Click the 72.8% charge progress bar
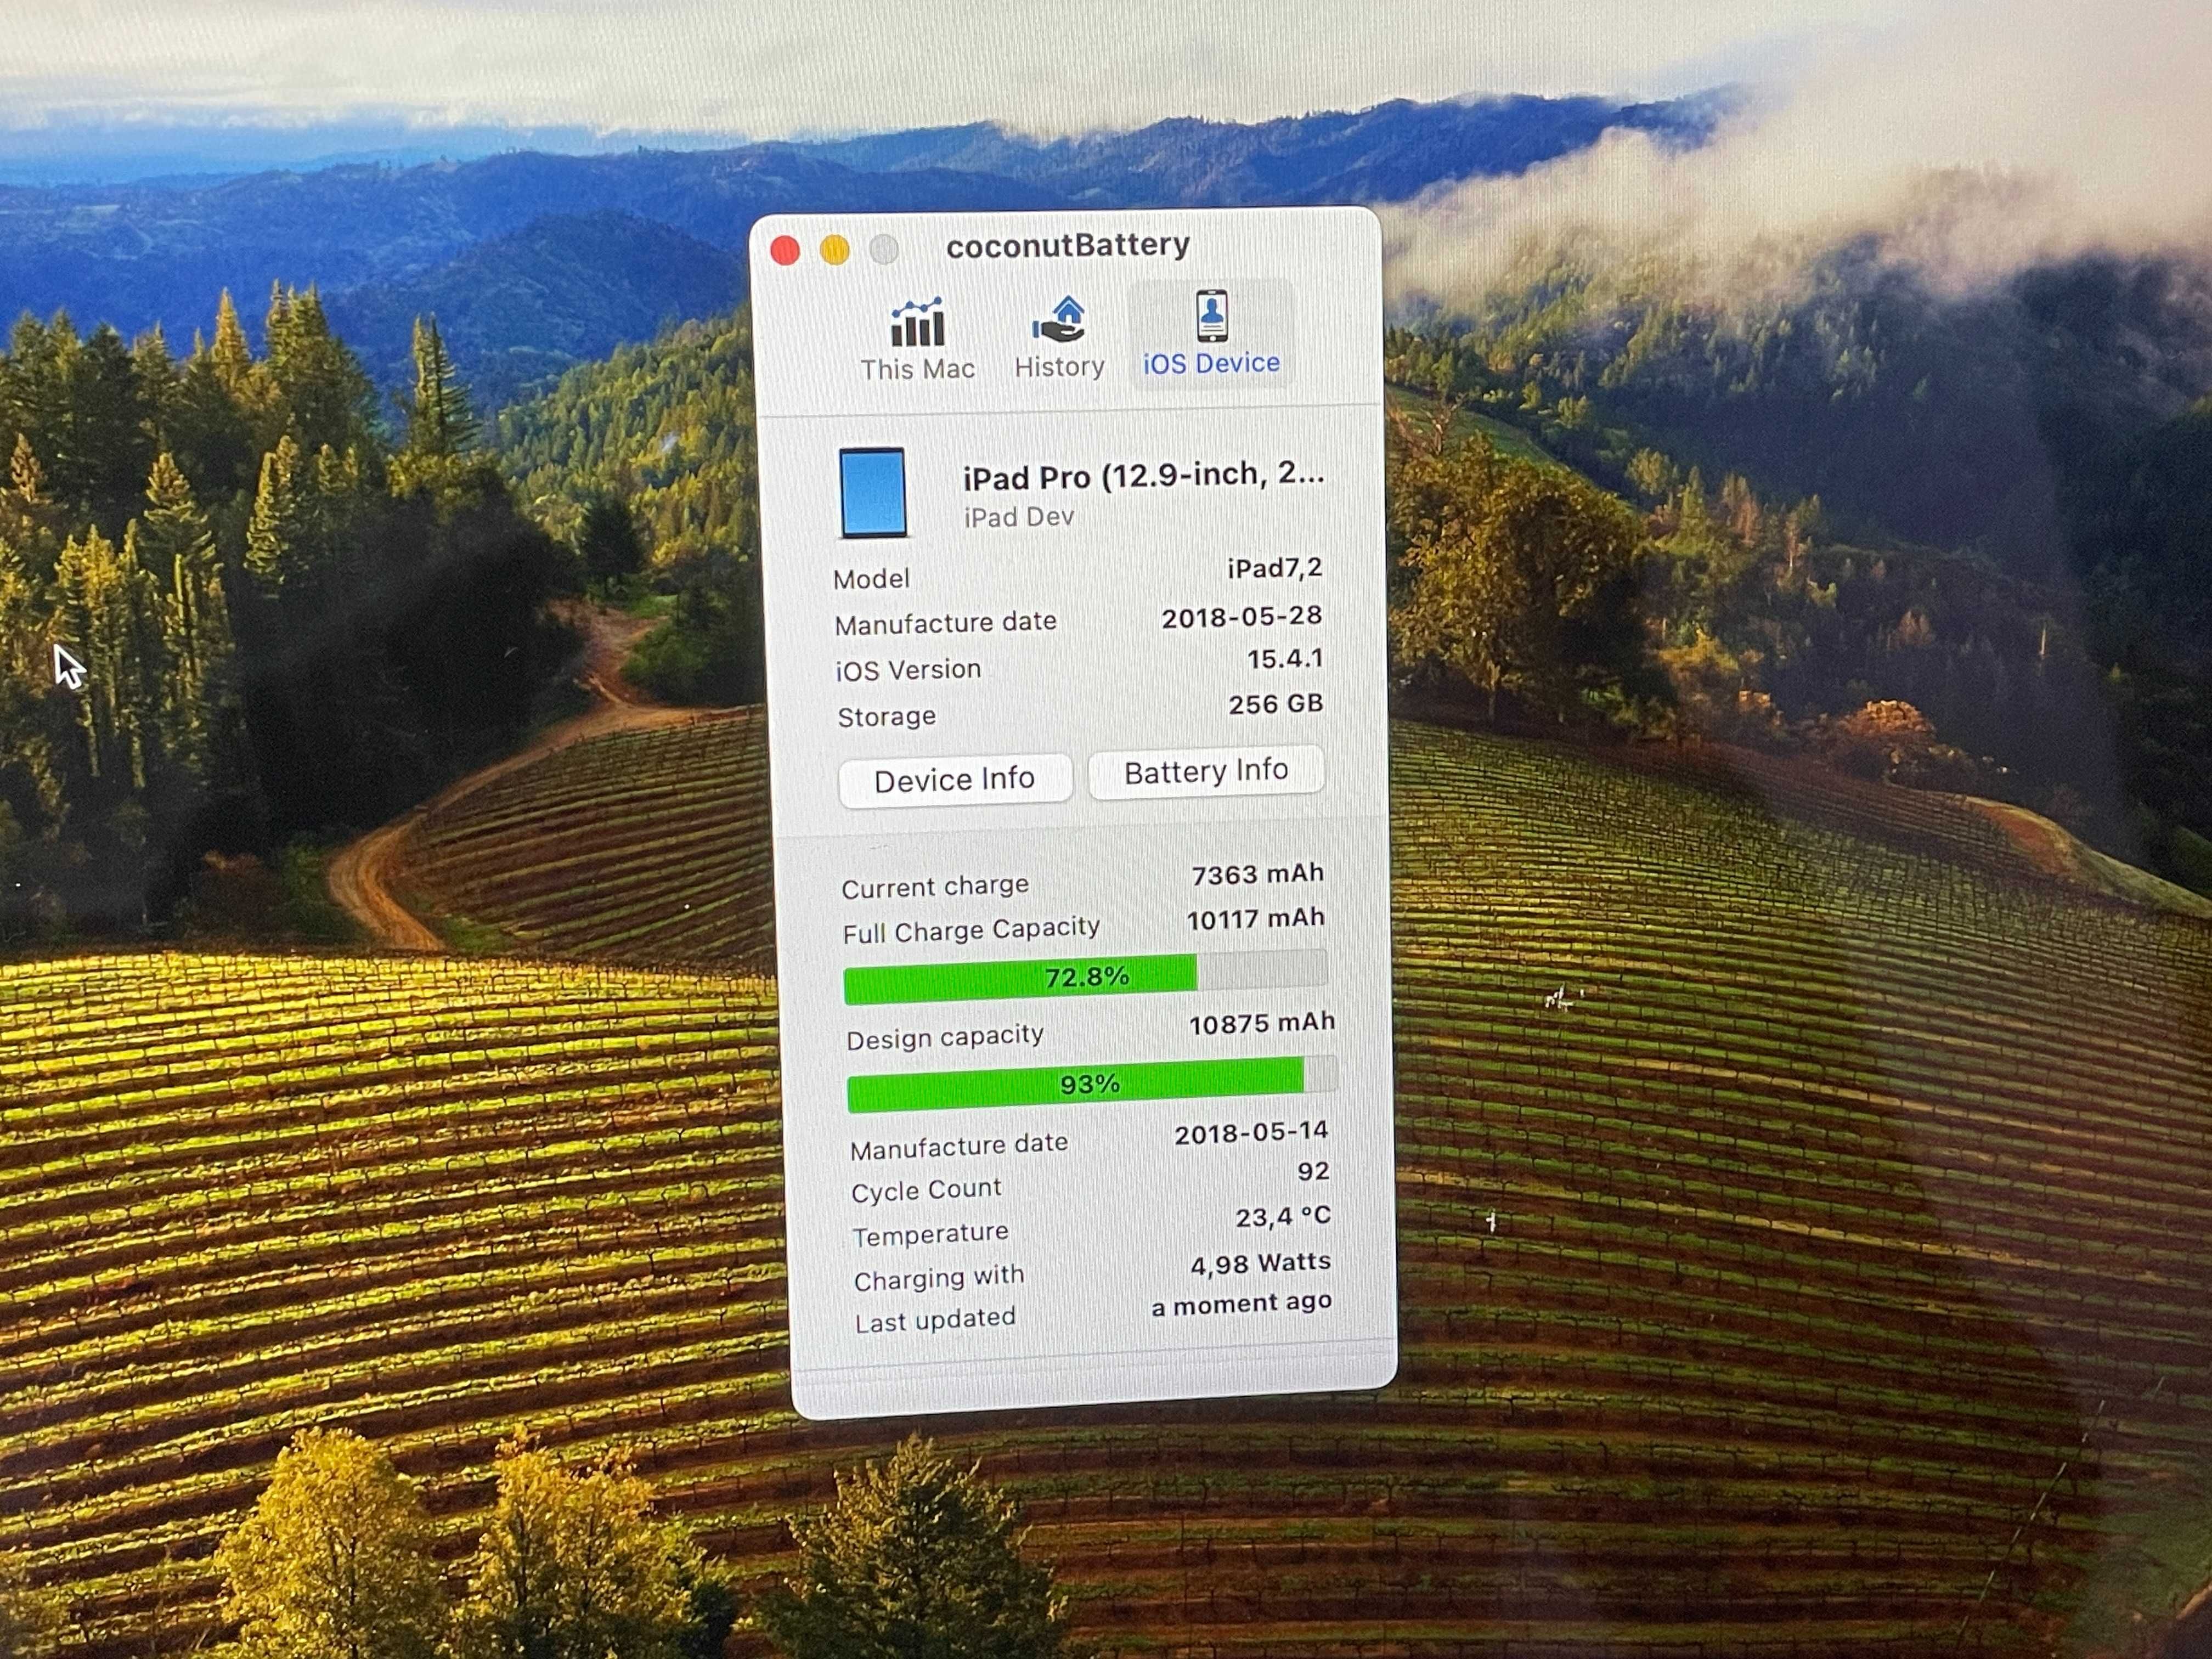Screen dimensions: 2212x1659 coord(1086,976)
